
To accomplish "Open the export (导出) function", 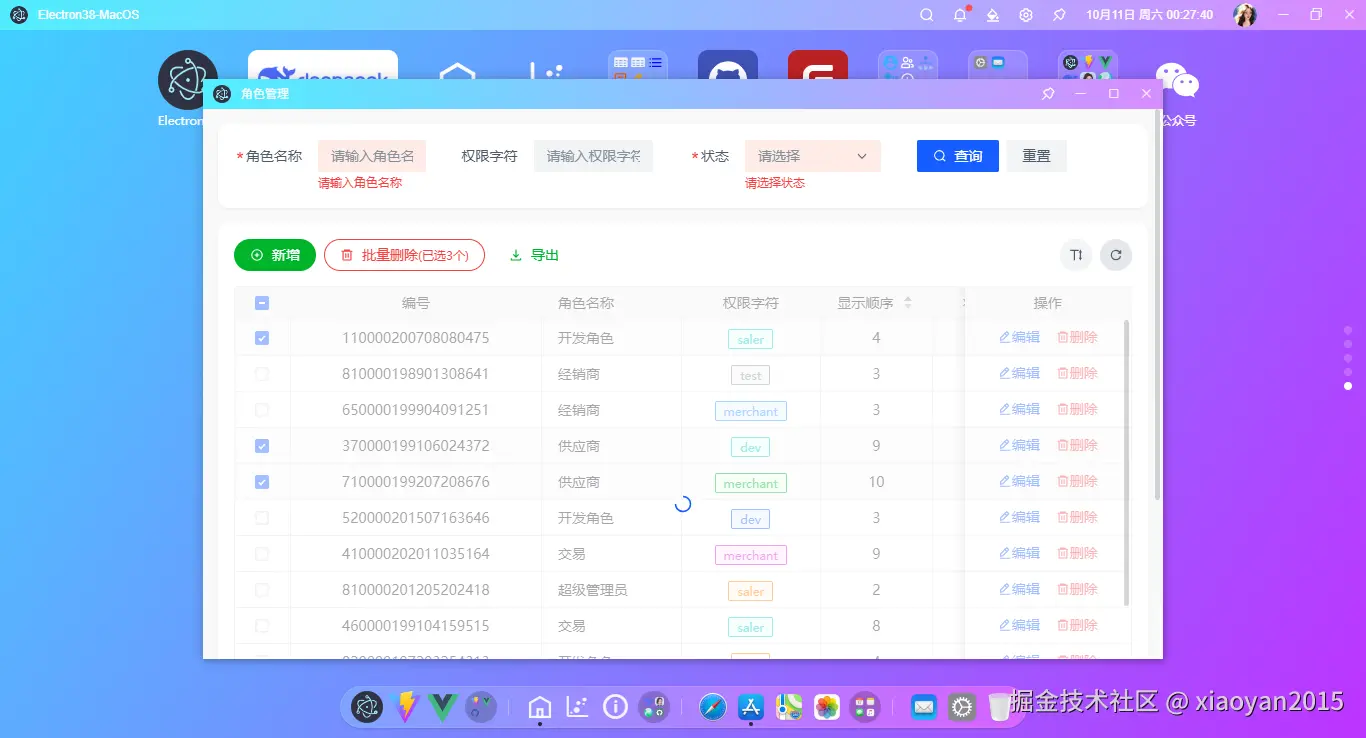I will [x=534, y=255].
